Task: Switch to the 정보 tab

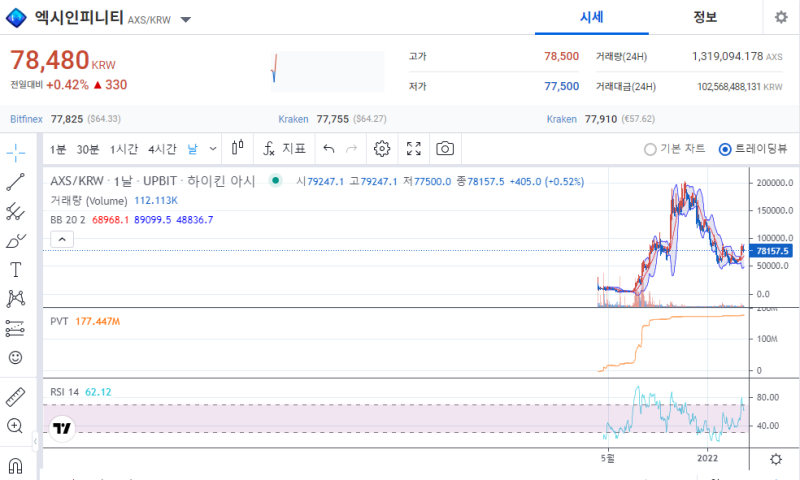Action: click(x=705, y=17)
